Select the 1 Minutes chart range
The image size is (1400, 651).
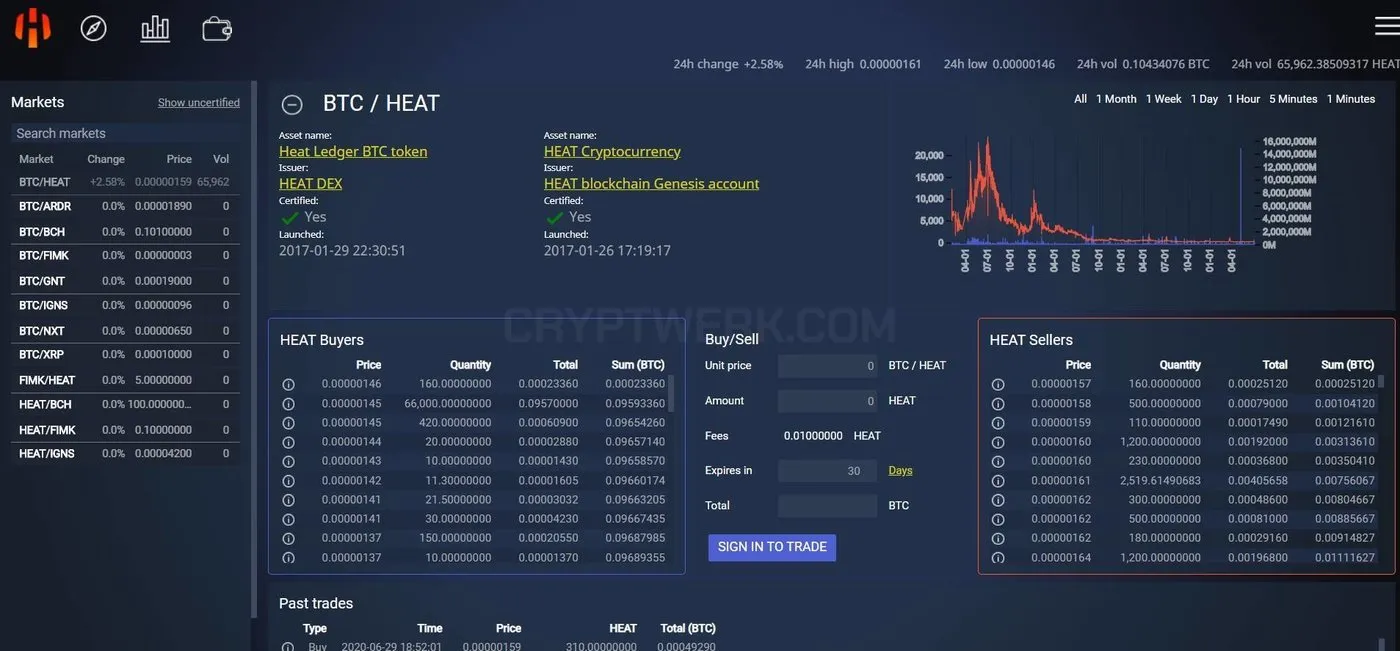pos(1351,99)
